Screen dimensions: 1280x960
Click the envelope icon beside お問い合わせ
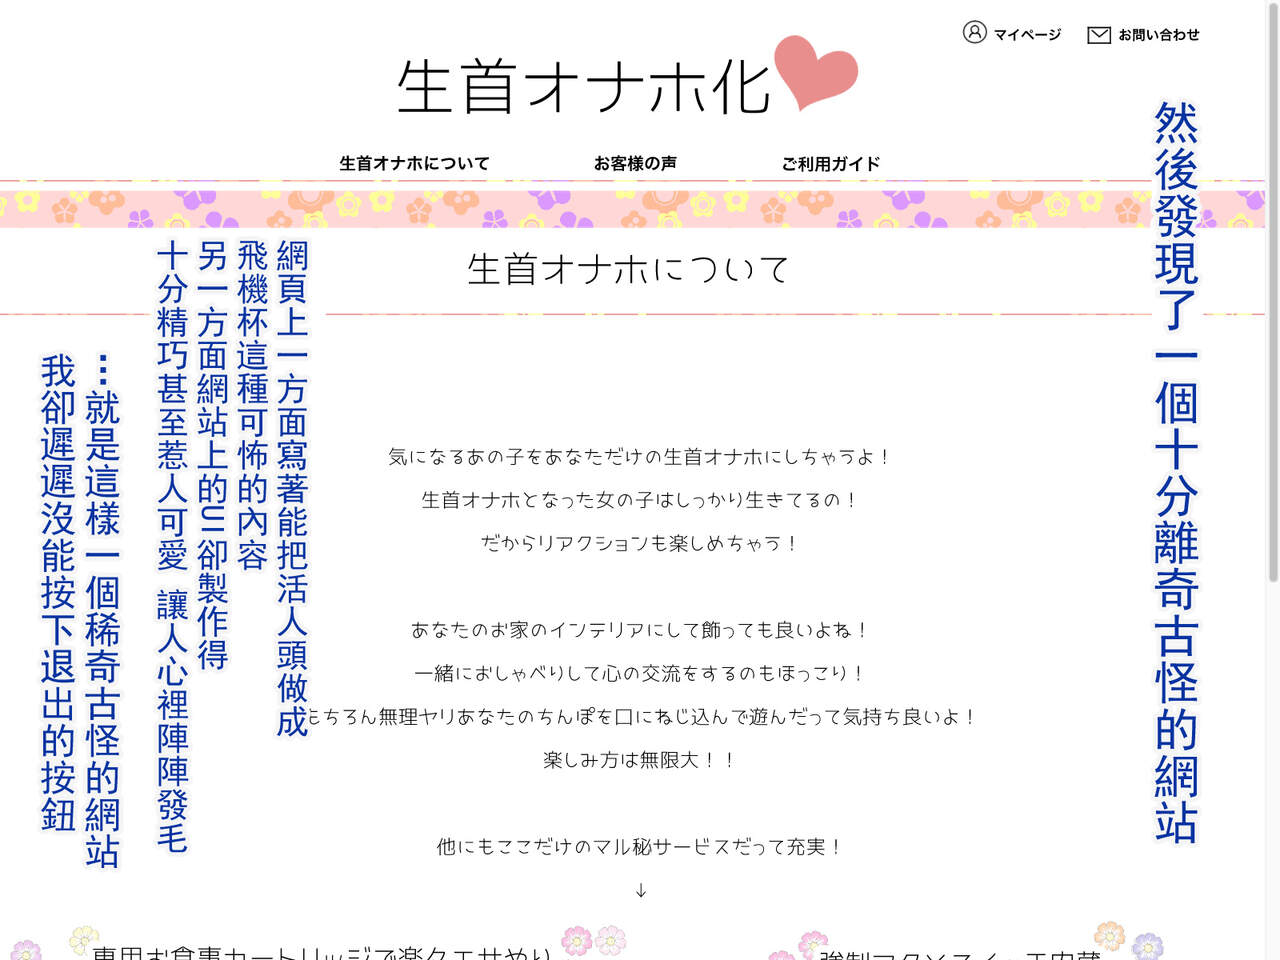[1098, 35]
